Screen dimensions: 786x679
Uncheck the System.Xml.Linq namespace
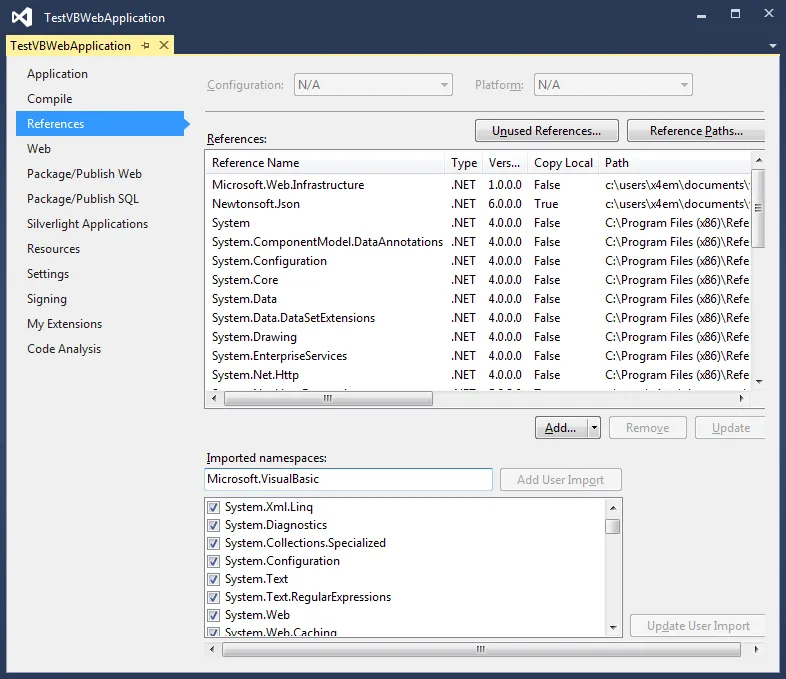tap(214, 507)
